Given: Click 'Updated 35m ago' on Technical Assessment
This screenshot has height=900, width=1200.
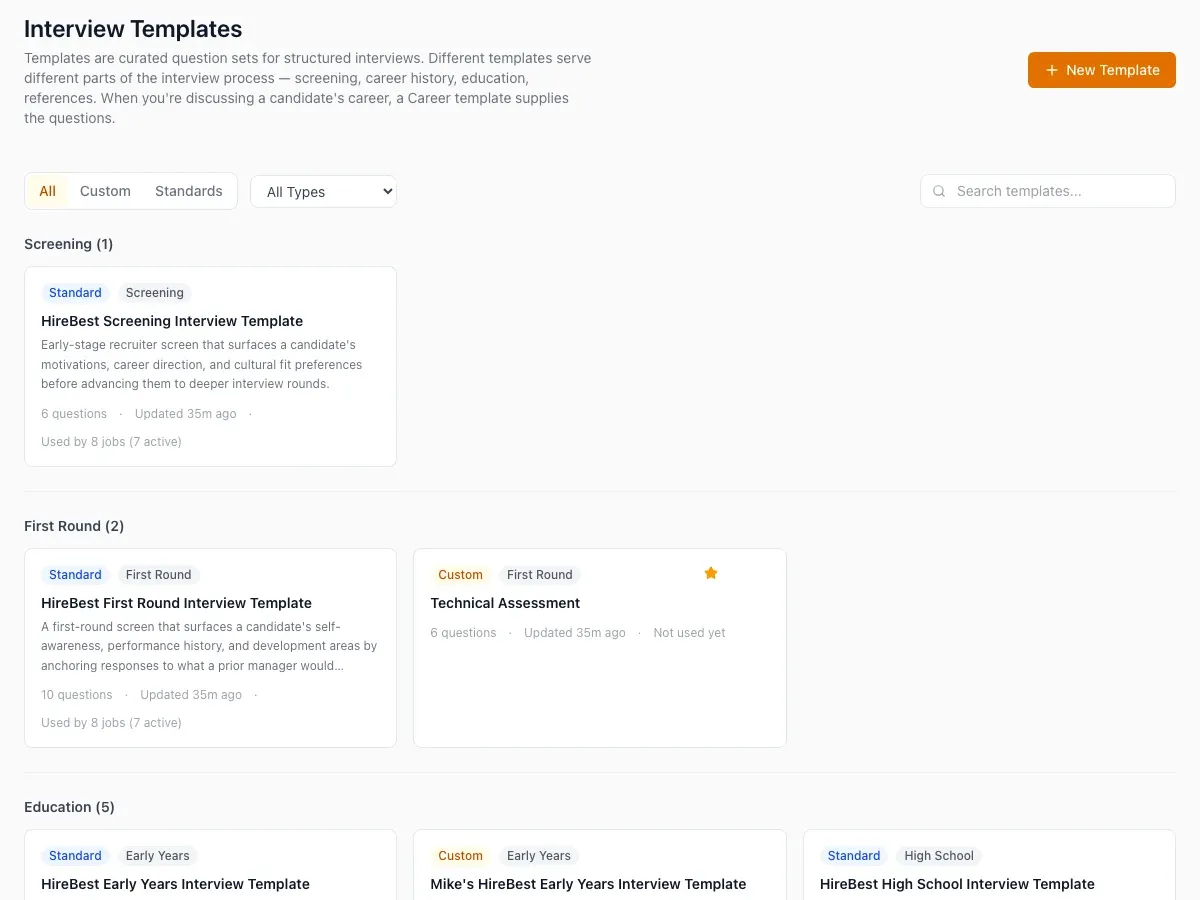Looking at the screenshot, I should (x=575, y=633).
